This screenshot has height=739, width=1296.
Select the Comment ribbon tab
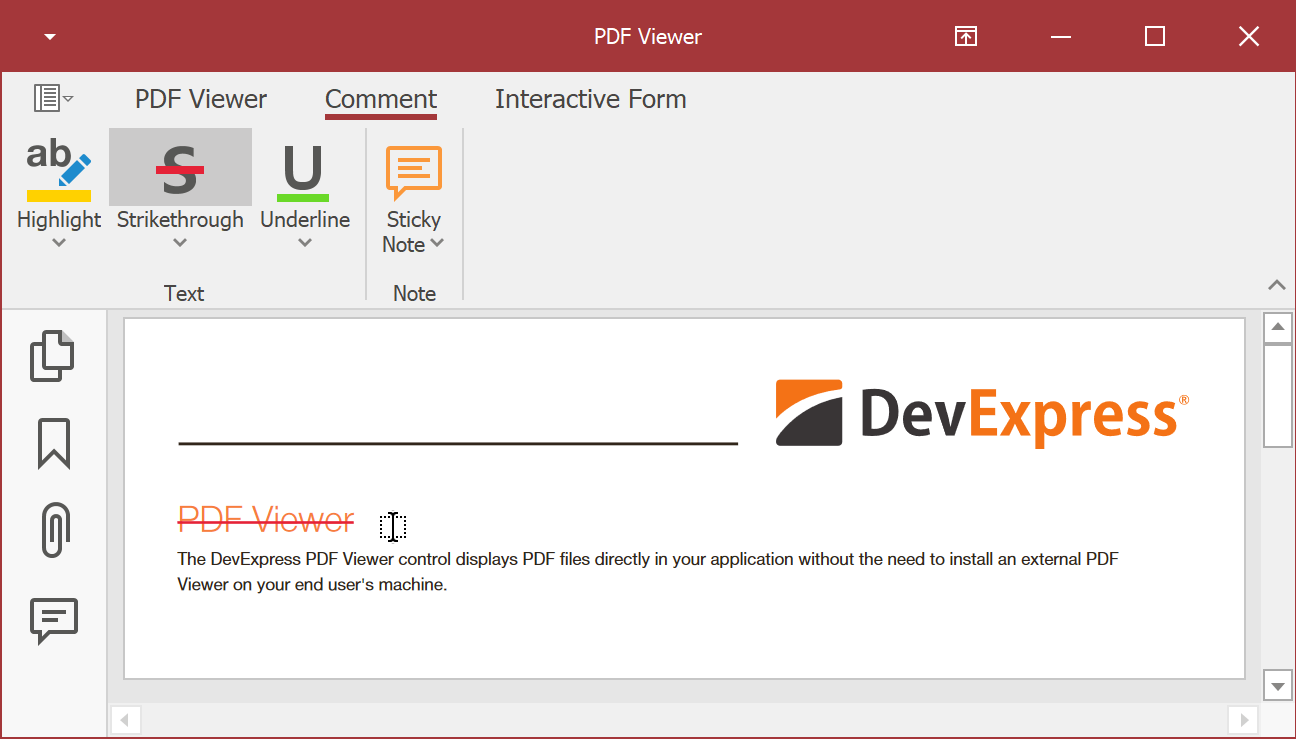(x=381, y=99)
